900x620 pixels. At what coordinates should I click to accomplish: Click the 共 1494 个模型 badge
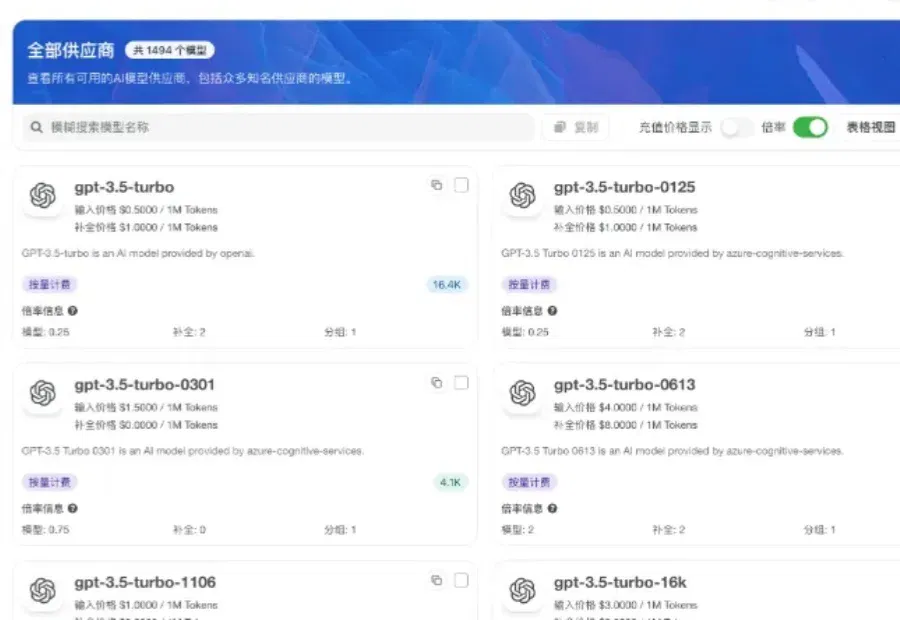tap(170, 51)
